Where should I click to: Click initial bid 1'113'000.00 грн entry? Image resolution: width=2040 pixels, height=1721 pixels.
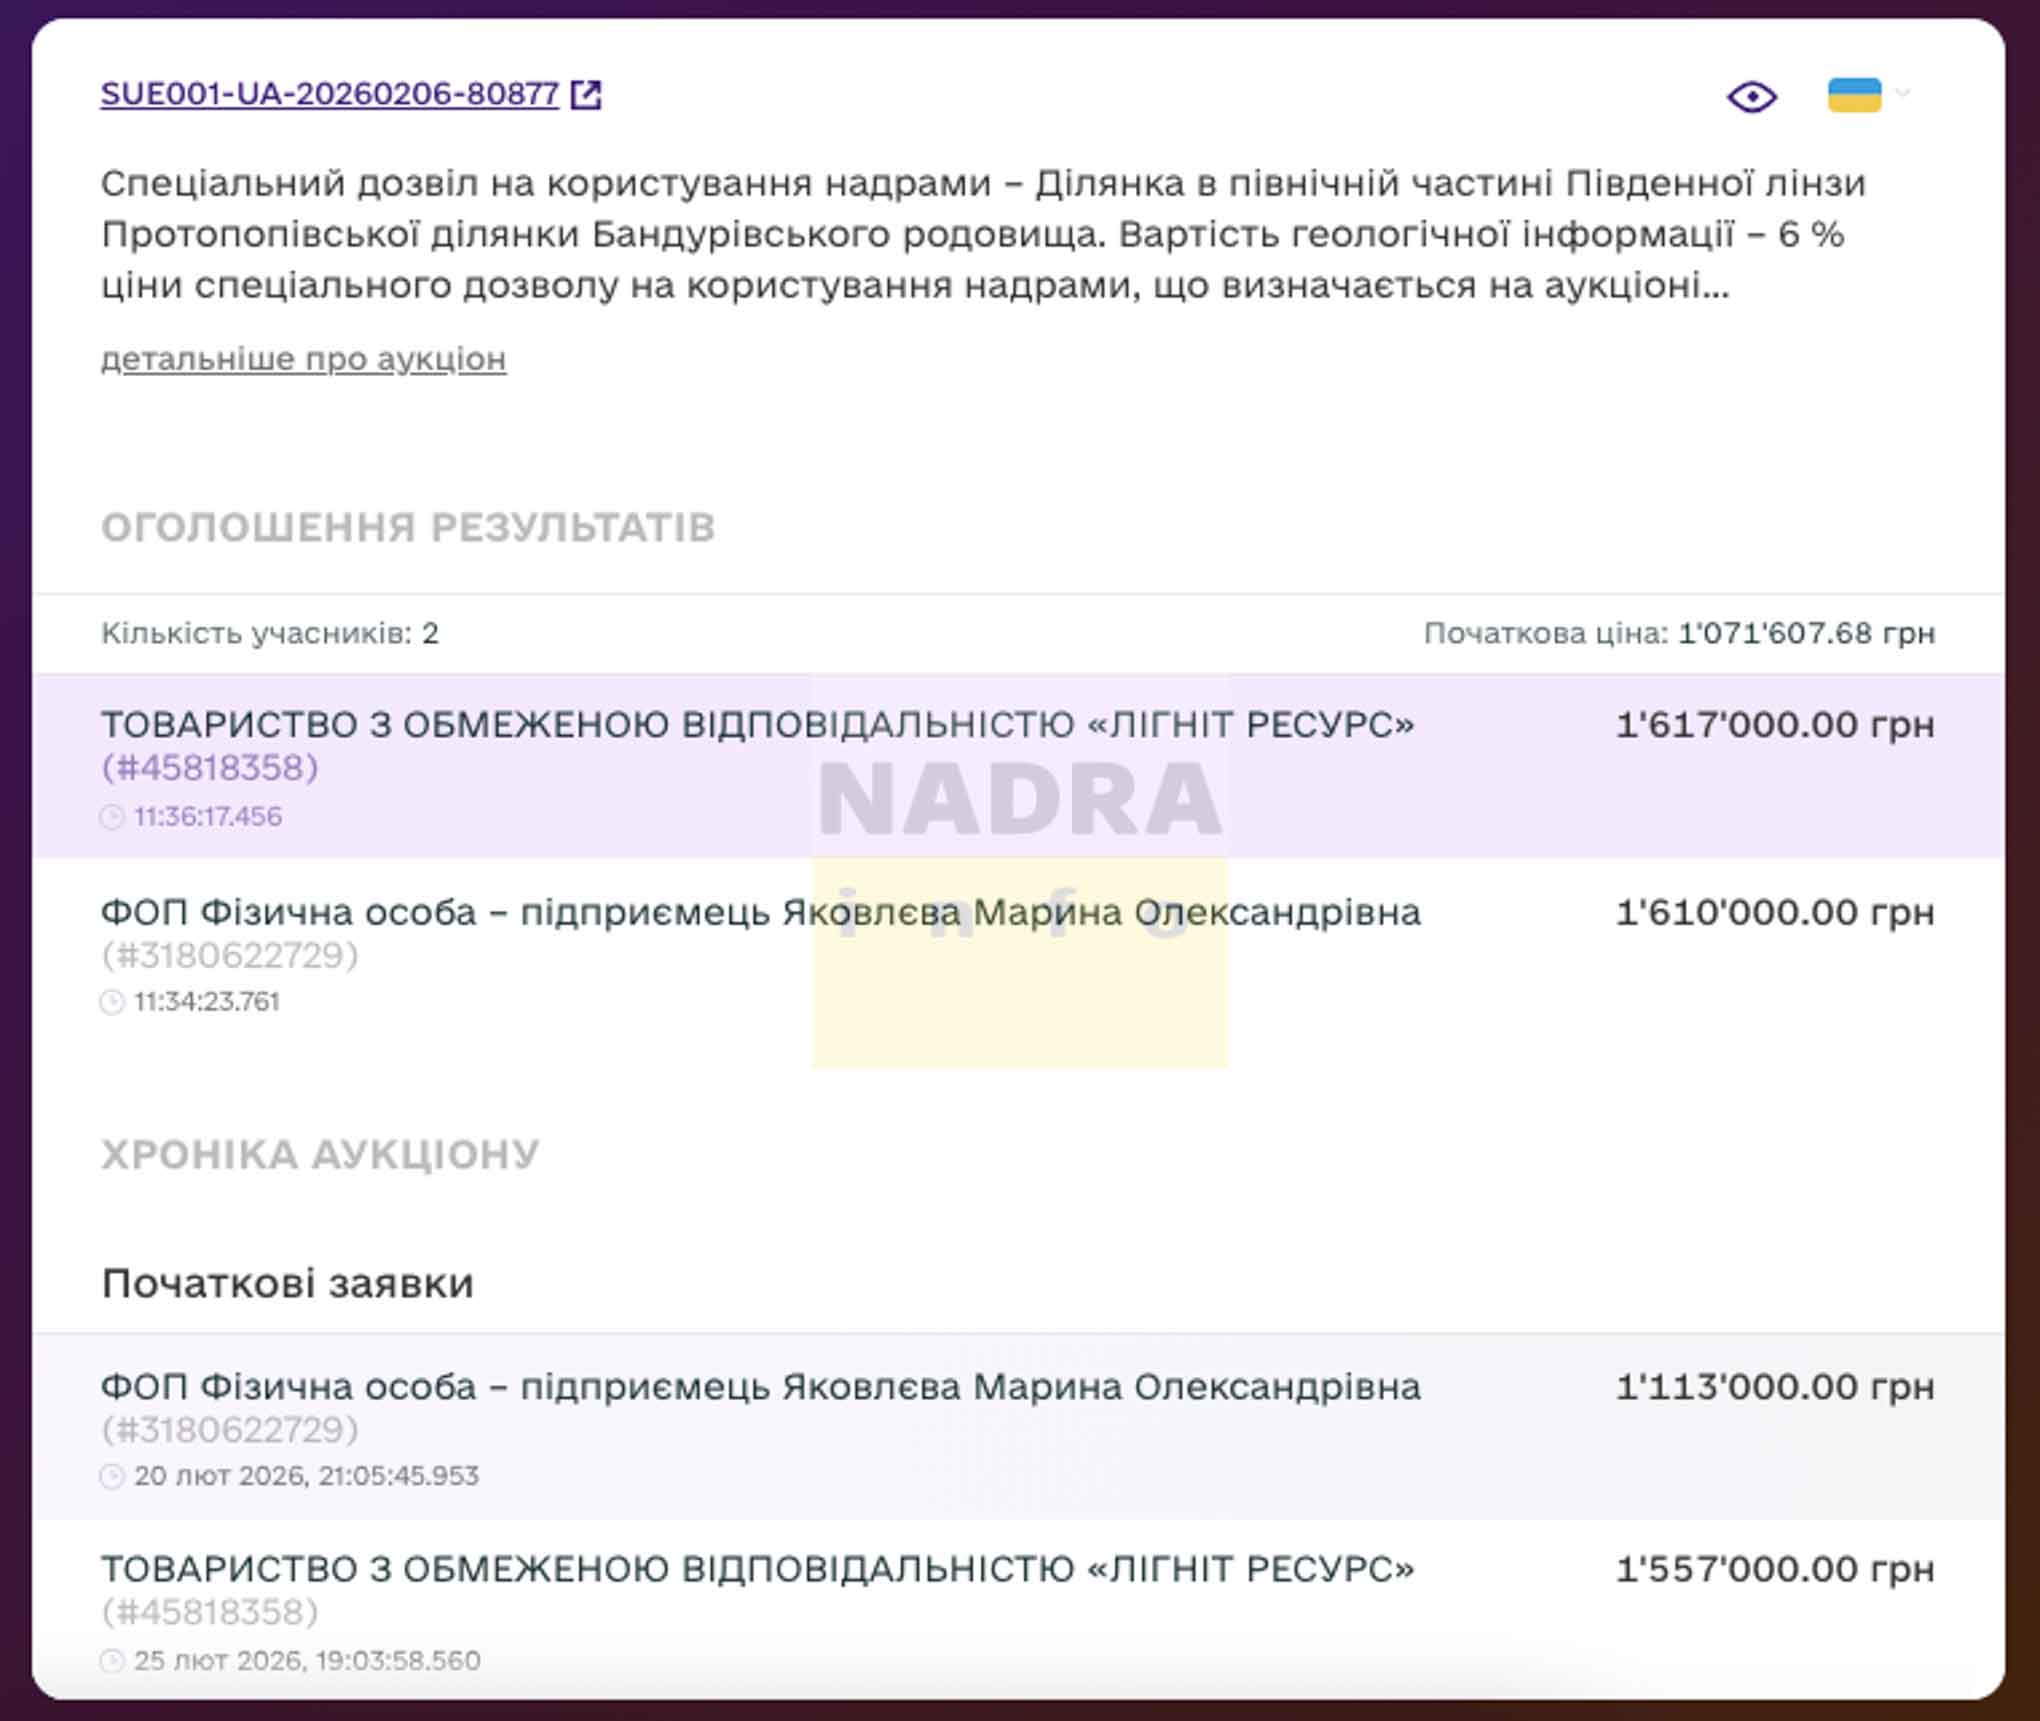[x=1774, y=1387]
